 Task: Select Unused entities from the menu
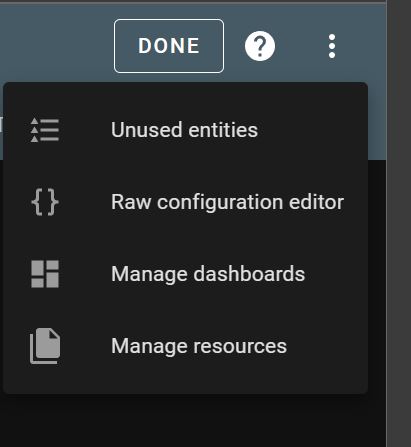(186, 130)
